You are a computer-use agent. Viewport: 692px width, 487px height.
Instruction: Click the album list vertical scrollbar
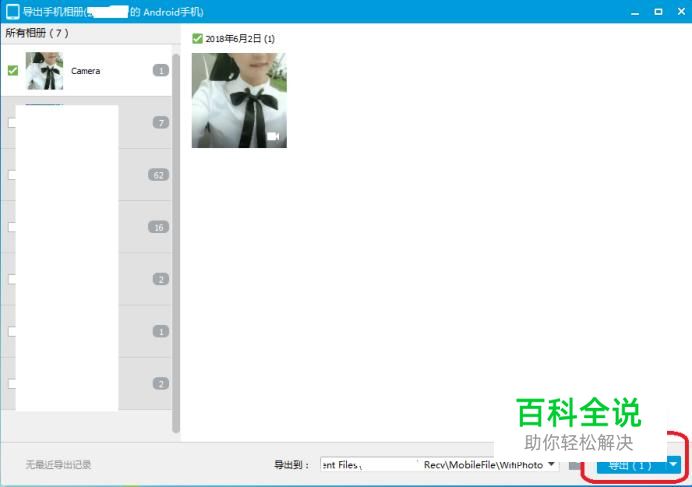tap(176, 243)
